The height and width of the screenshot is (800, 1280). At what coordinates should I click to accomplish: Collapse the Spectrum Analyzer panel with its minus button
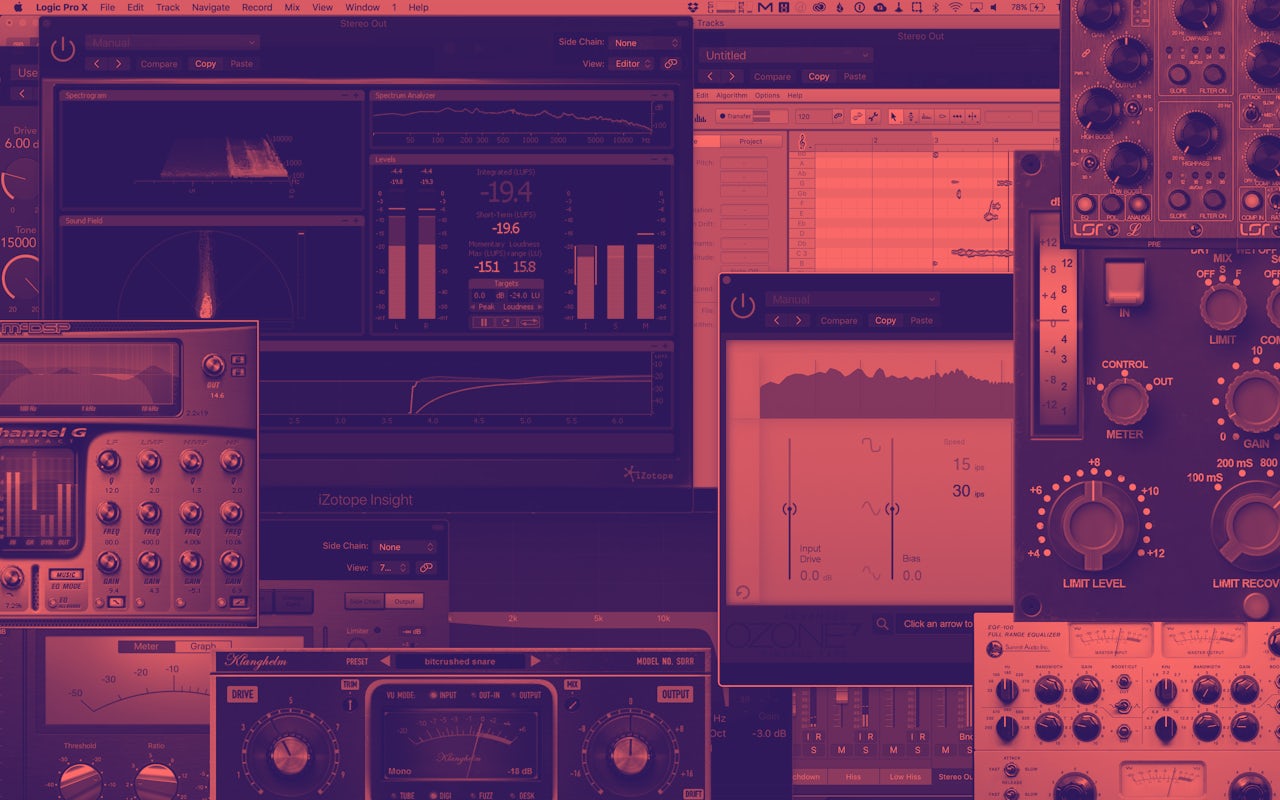pyautogui.click(x=655, y=95)
